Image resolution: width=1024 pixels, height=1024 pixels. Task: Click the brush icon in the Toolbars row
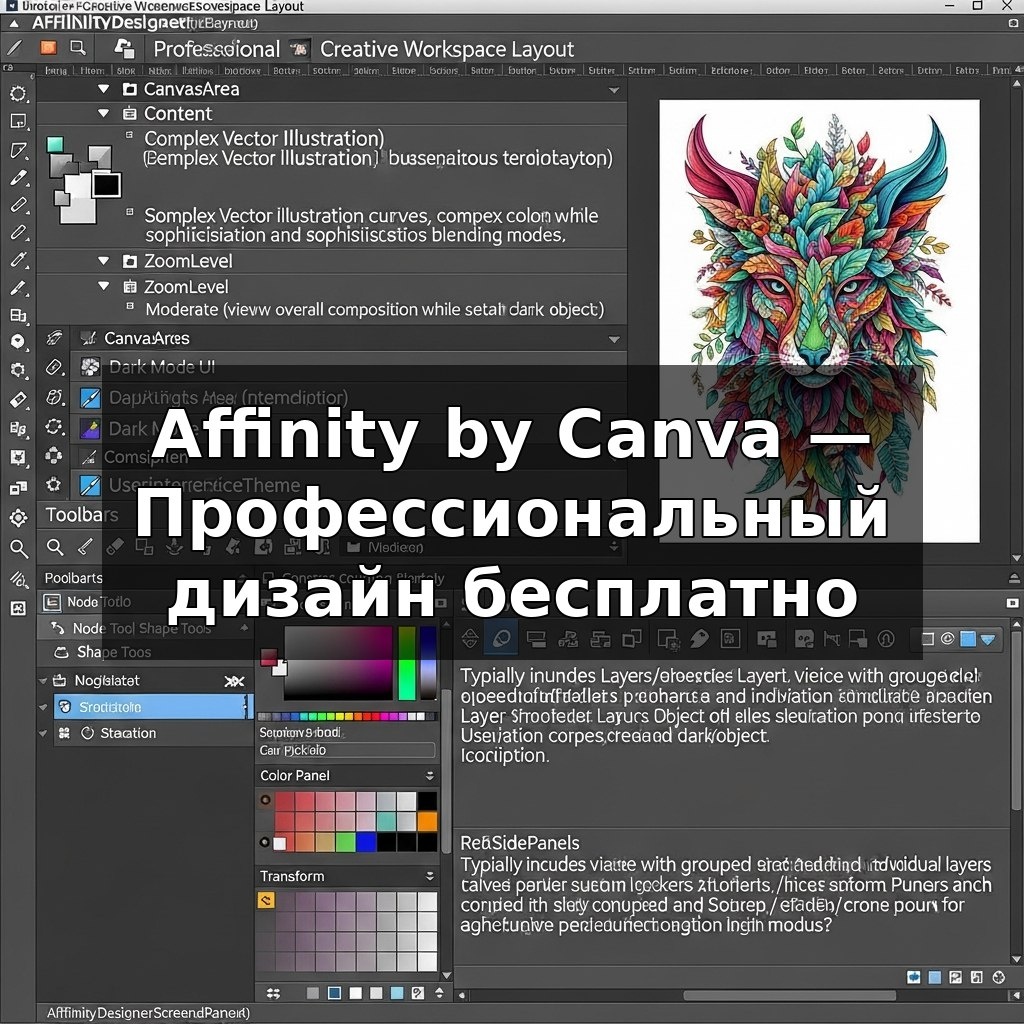[x=86, y=546]
